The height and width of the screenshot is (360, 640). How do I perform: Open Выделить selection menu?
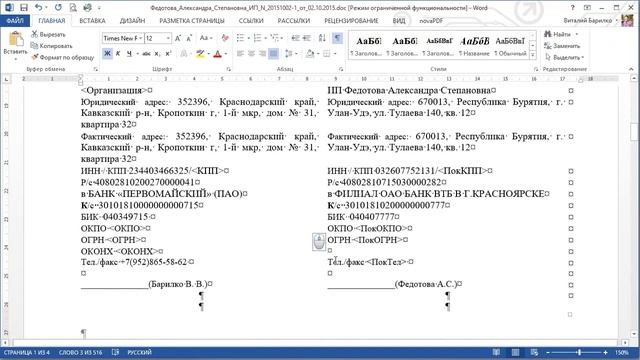click(565, 57)
